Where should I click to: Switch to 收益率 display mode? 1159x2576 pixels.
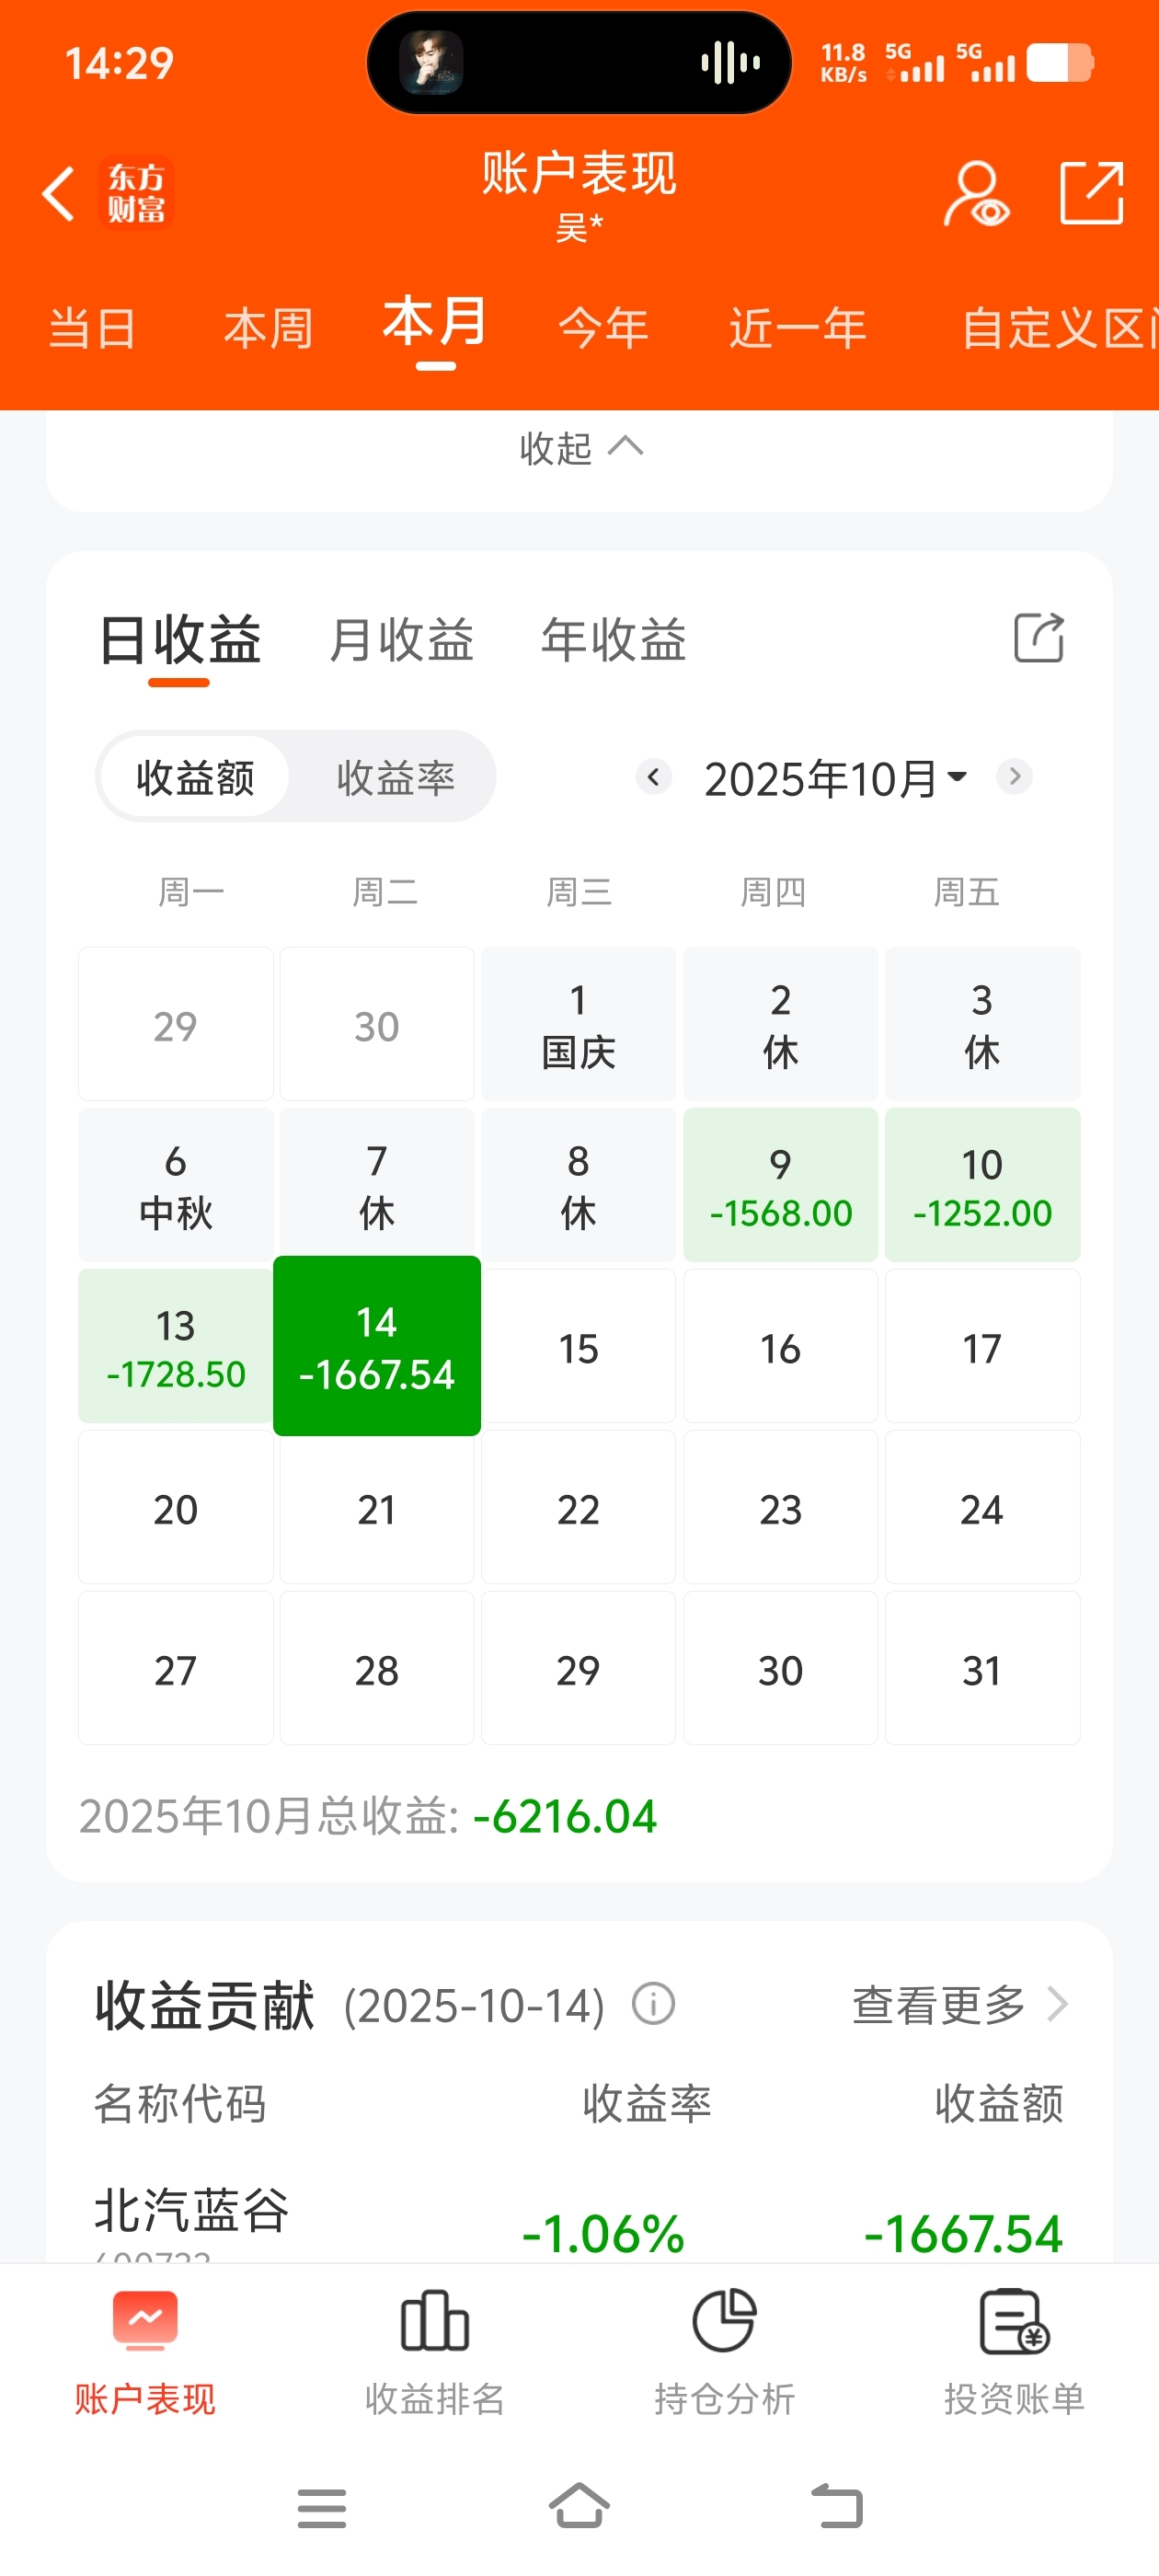coord(395,777)
